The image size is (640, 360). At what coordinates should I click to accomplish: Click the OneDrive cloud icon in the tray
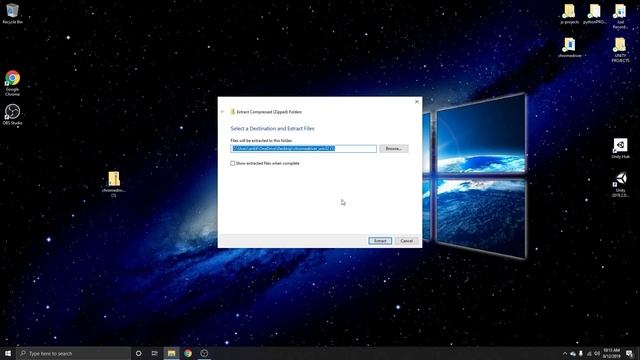click(573, 354)
